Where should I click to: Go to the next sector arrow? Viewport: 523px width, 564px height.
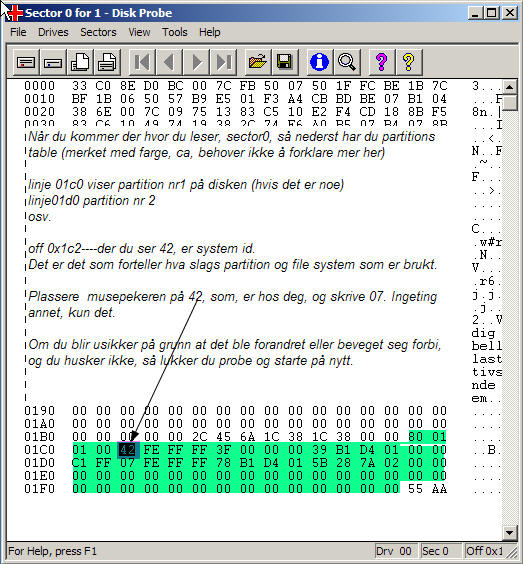[196, 62]
